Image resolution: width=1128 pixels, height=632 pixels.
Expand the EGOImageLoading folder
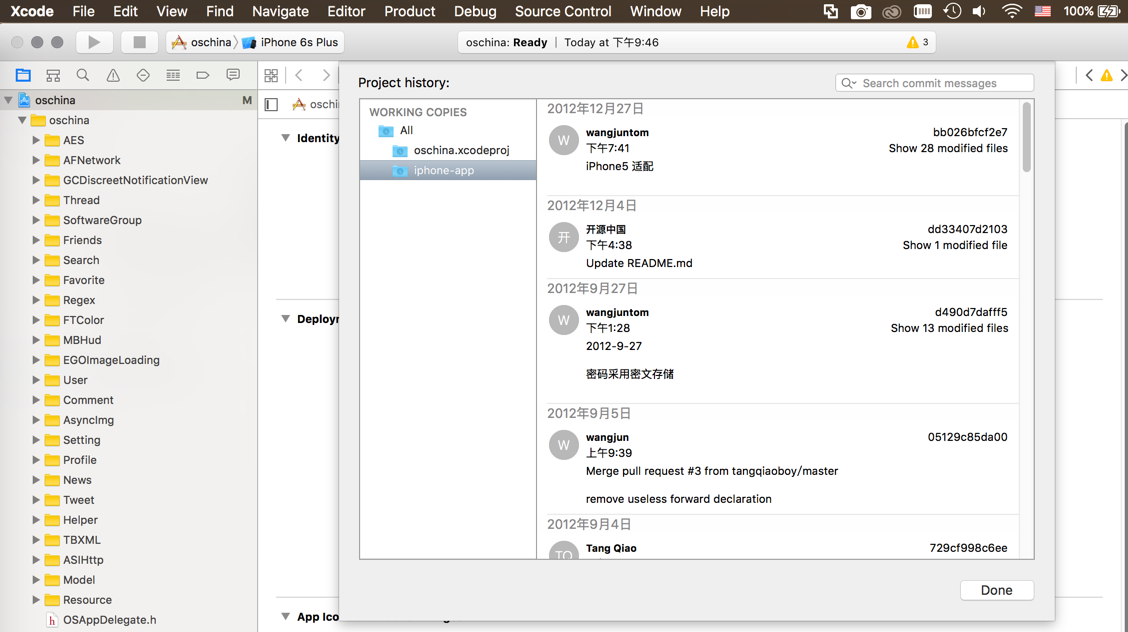click(35, 360)
